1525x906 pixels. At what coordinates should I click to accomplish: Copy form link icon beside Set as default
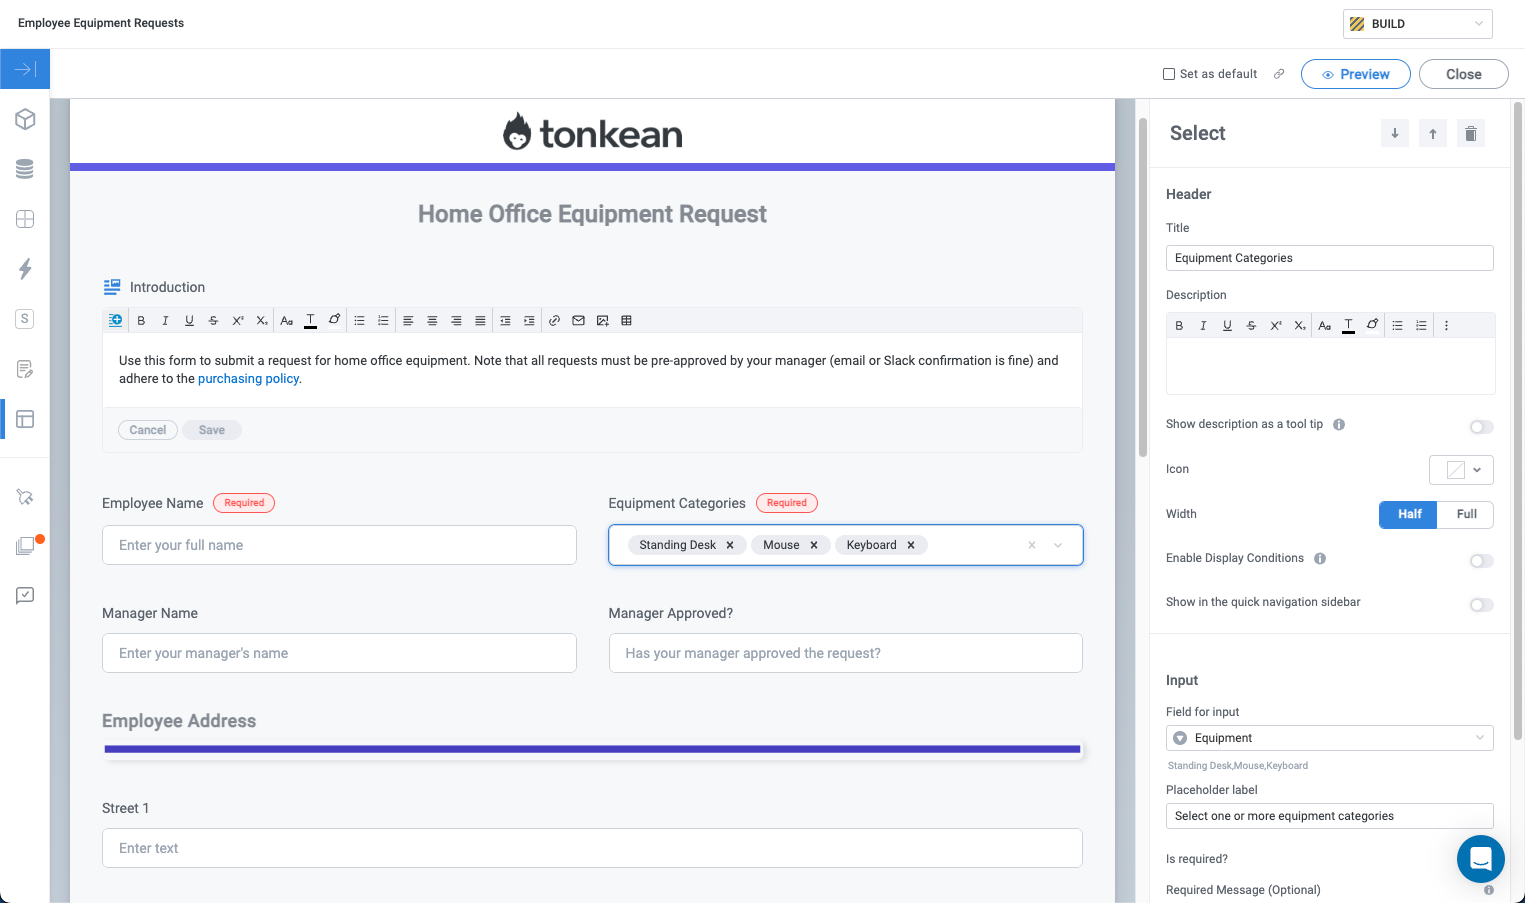coord(1279,74)
